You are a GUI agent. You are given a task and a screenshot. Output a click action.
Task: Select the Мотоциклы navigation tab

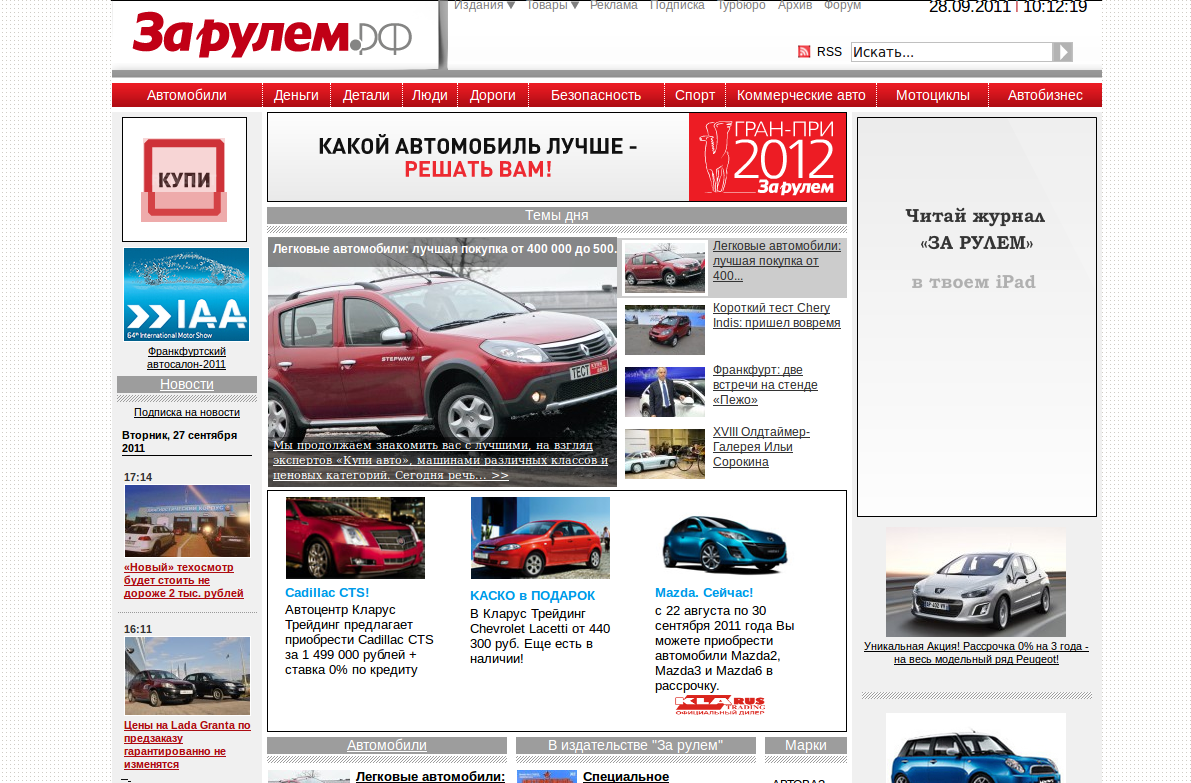click(x=933, y=95)
